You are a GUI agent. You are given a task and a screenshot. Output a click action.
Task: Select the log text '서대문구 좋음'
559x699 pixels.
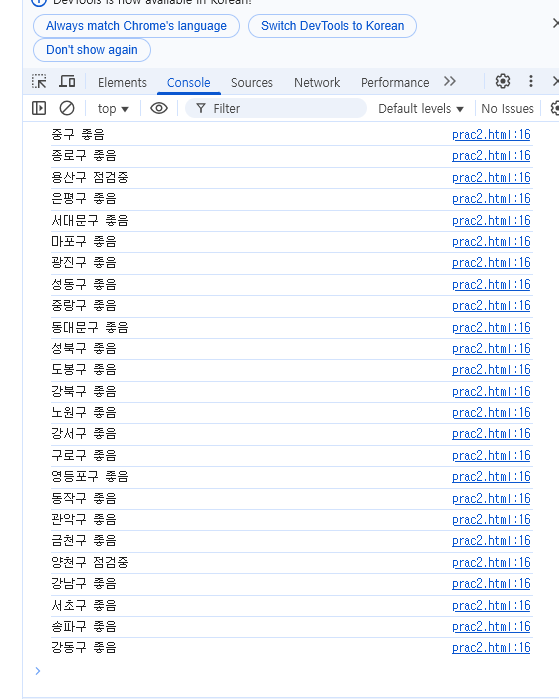tap(90, 220)
